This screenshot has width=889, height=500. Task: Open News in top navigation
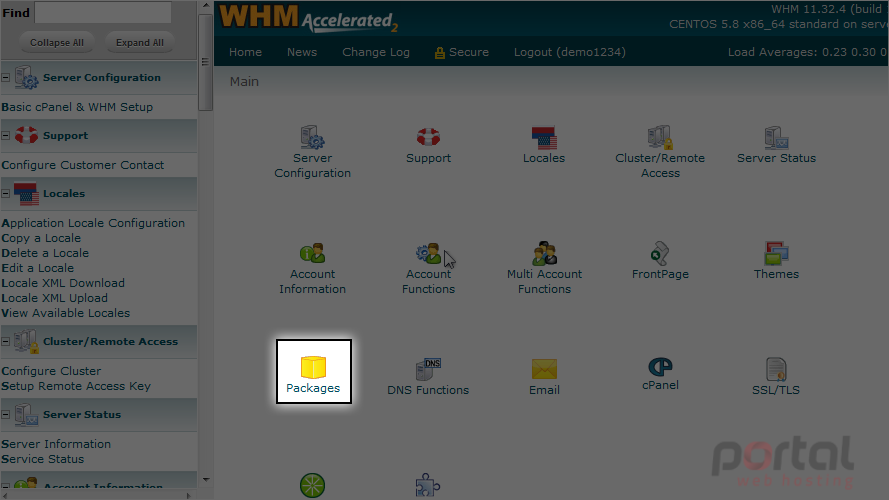[302, 52]
